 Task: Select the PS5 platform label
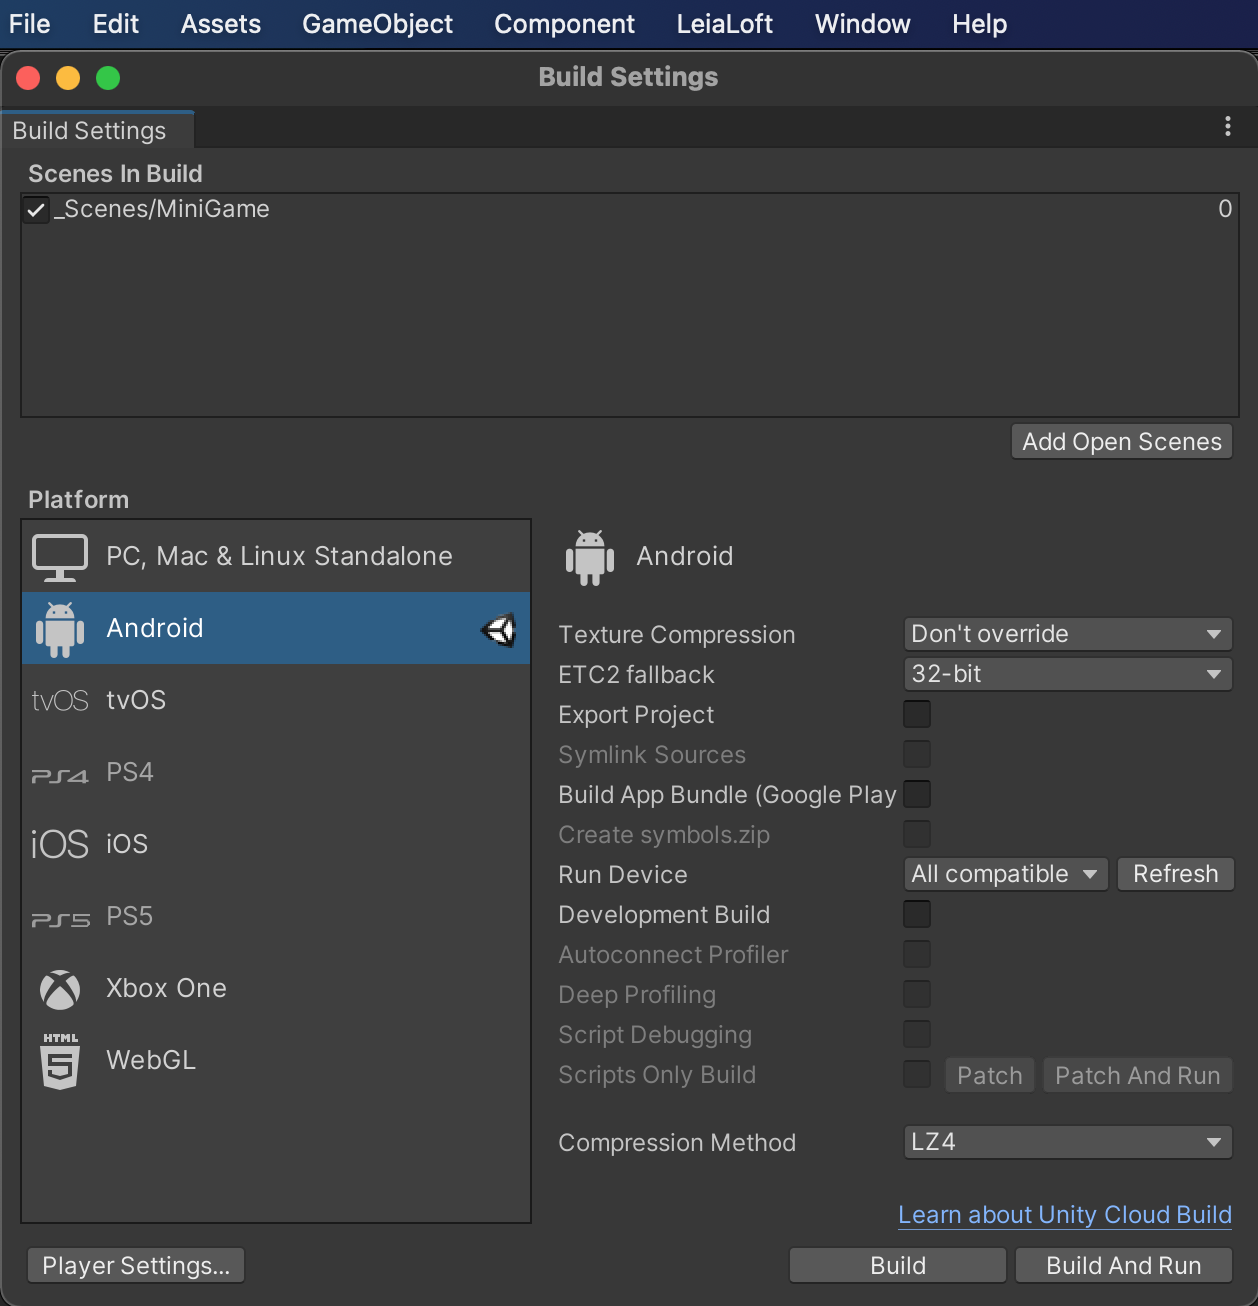click(x=130, y=916)
